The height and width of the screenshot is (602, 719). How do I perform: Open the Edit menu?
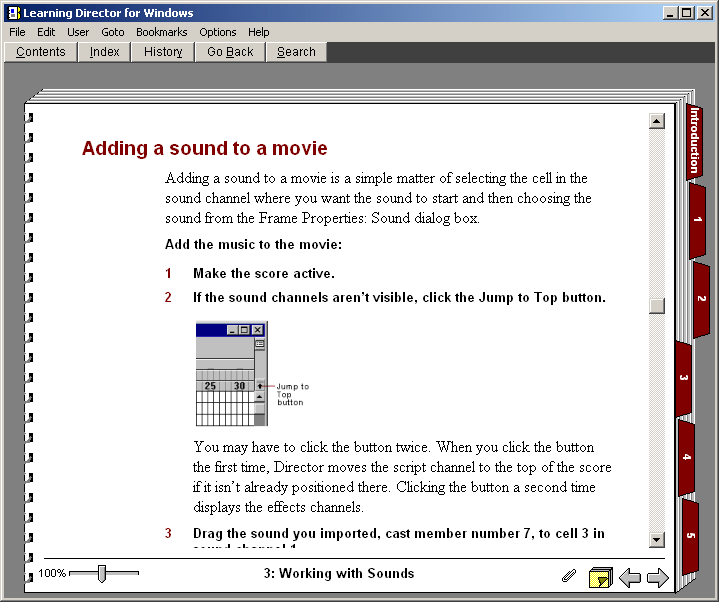46,32
